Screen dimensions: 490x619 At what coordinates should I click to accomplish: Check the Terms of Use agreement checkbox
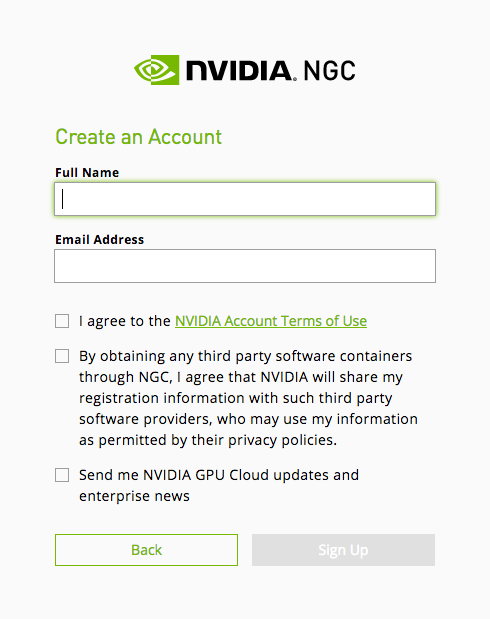point(62,321)
